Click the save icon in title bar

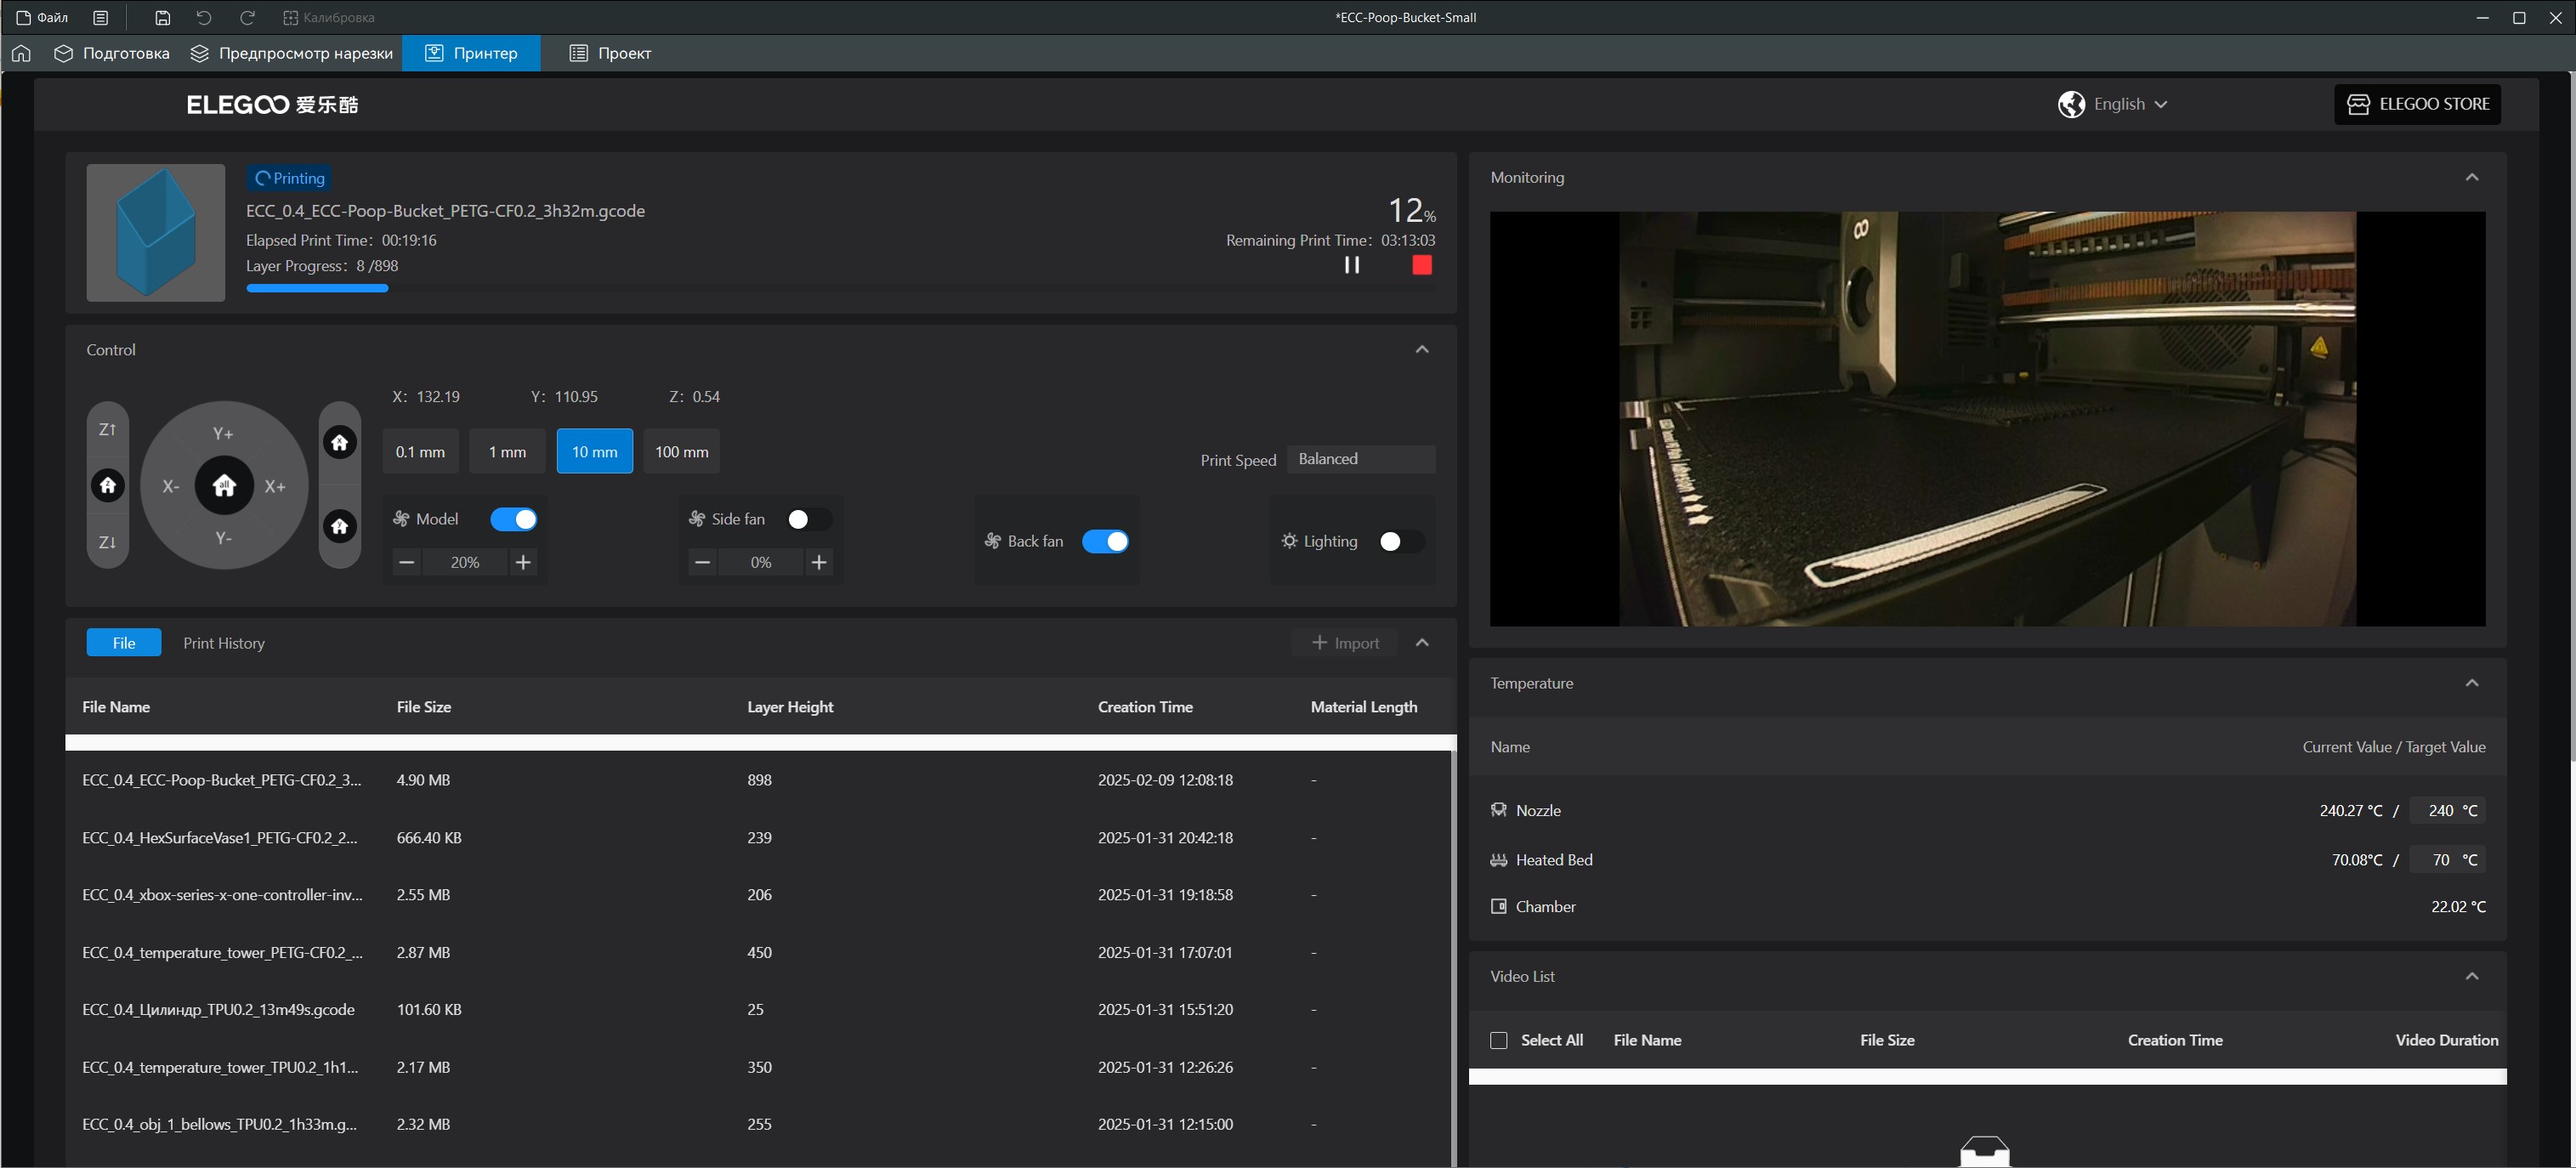pyautogui.click(x=163, y=17)
